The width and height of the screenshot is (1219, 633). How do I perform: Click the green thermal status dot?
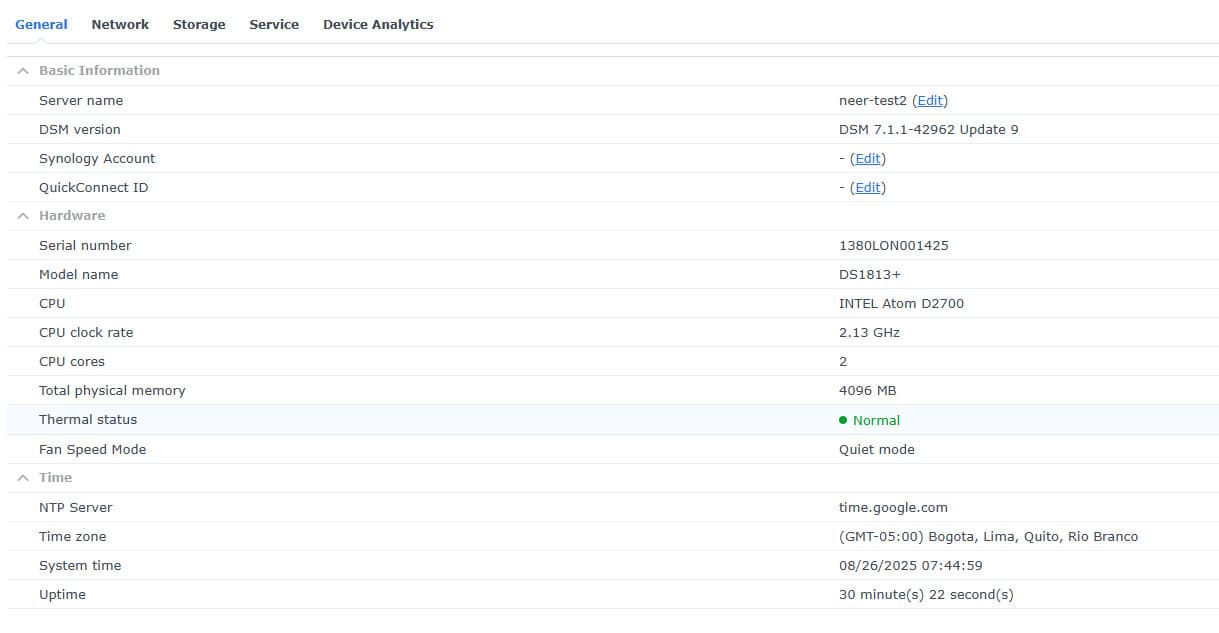click(x=843, y=420)
